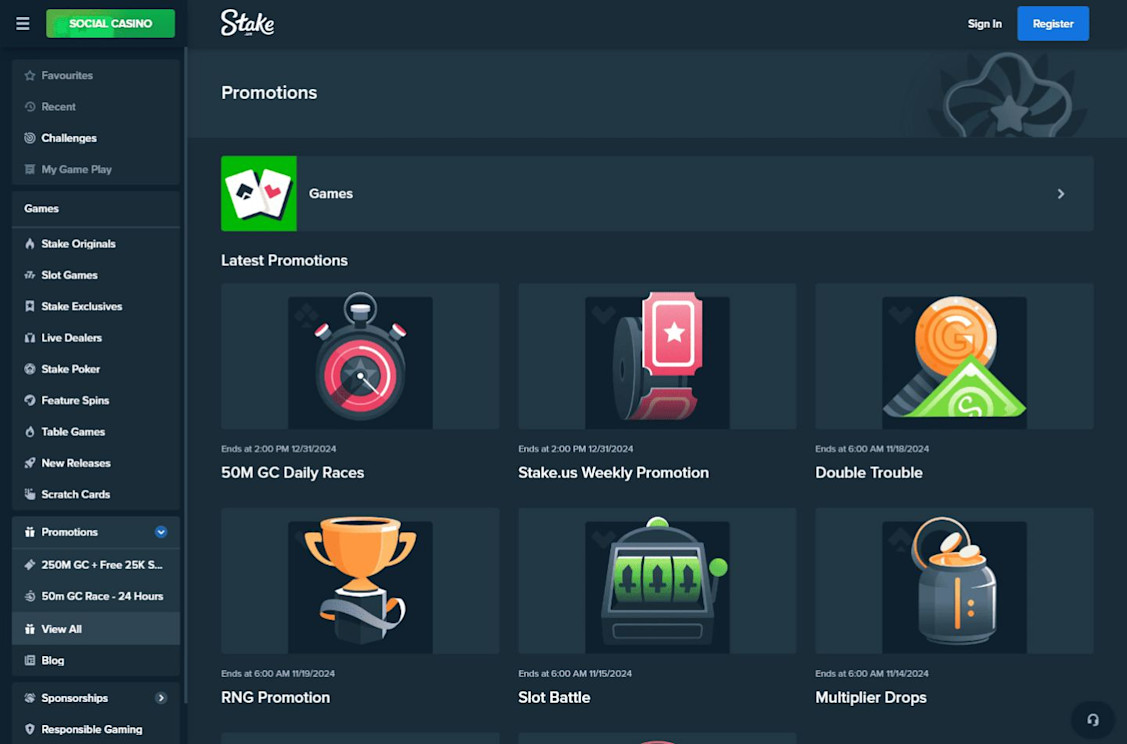Image resolution: width=1127 pixels, height=744 pixels.
Task: Go to Challenges
Action: click(96, 138)
